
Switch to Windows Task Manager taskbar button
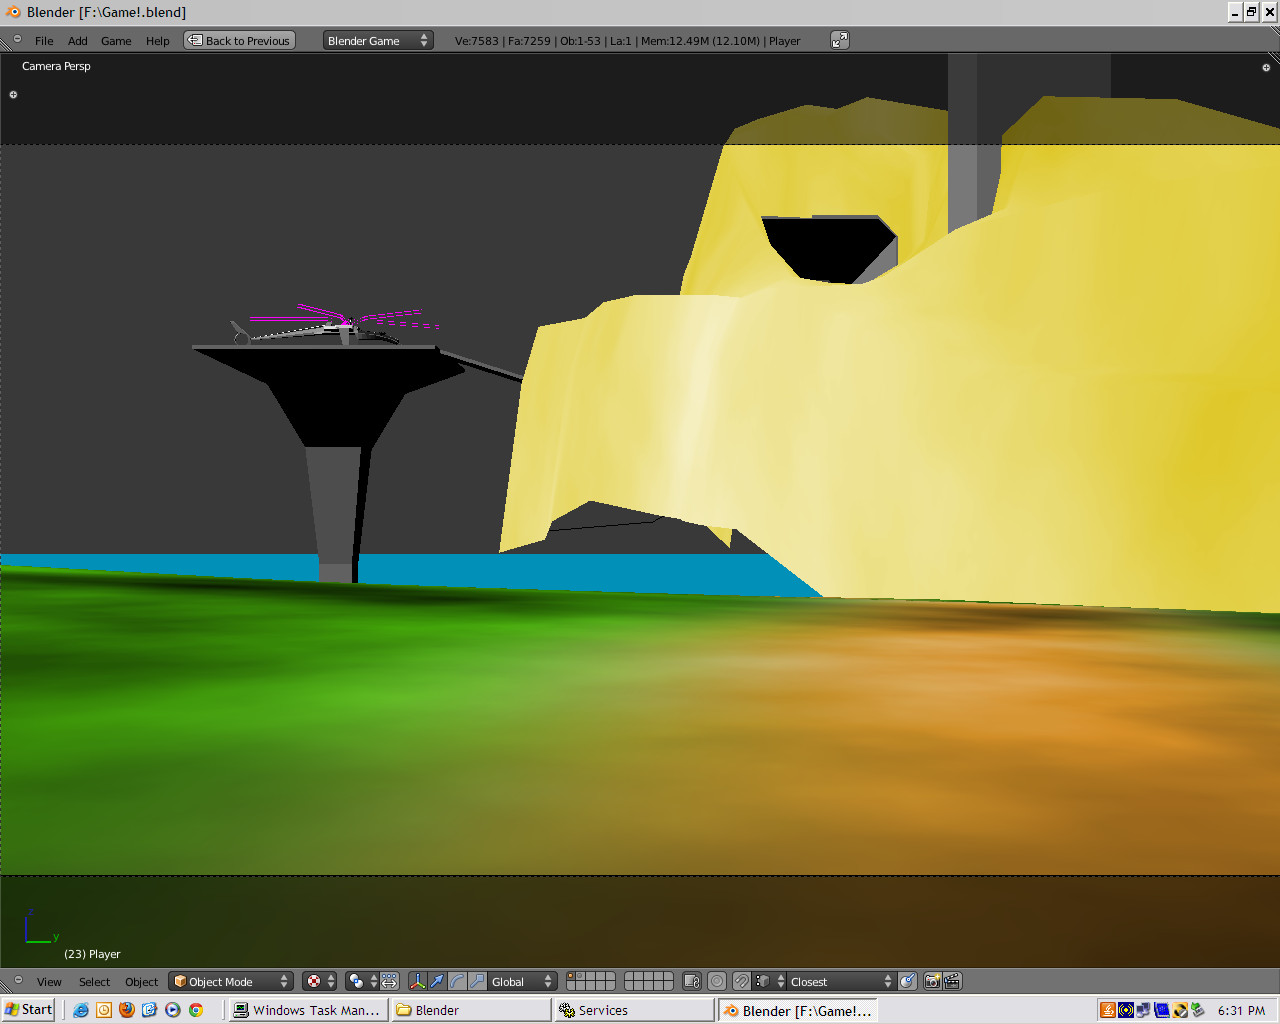307,1010
